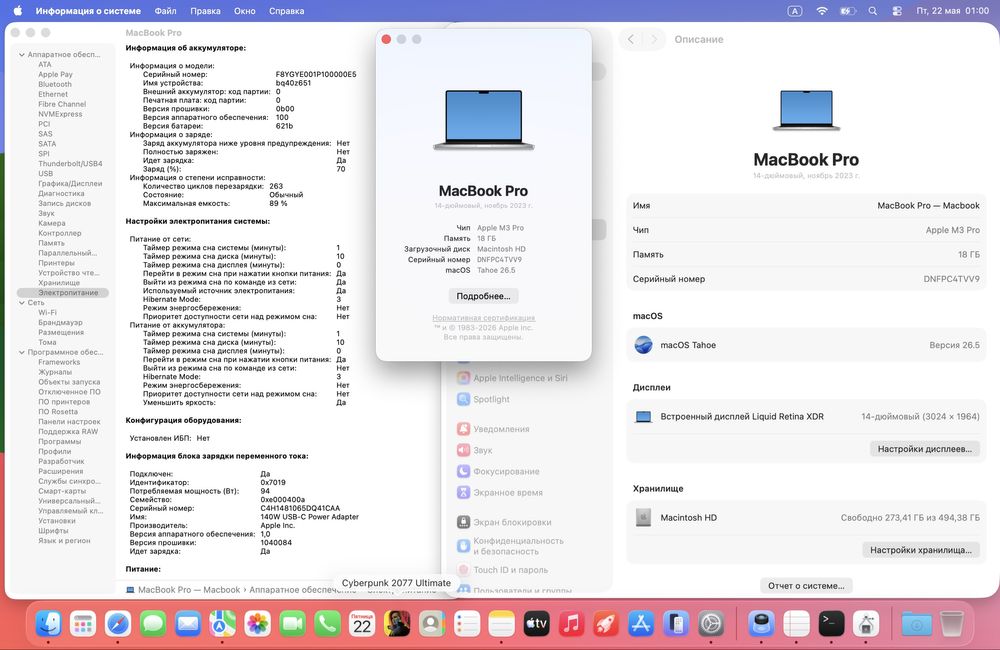Launch Messages from the Dock

tap(153, 623)
